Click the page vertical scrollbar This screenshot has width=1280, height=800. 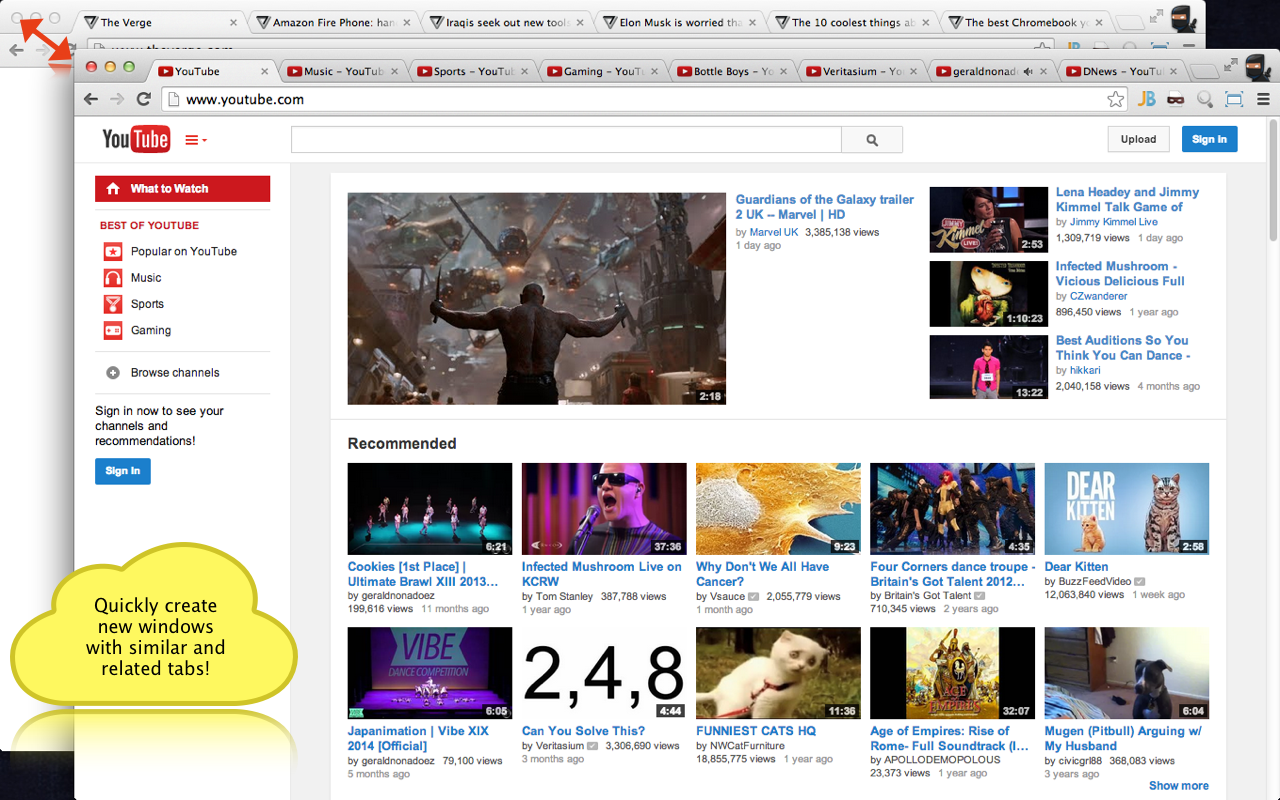tap(1273, 180)
